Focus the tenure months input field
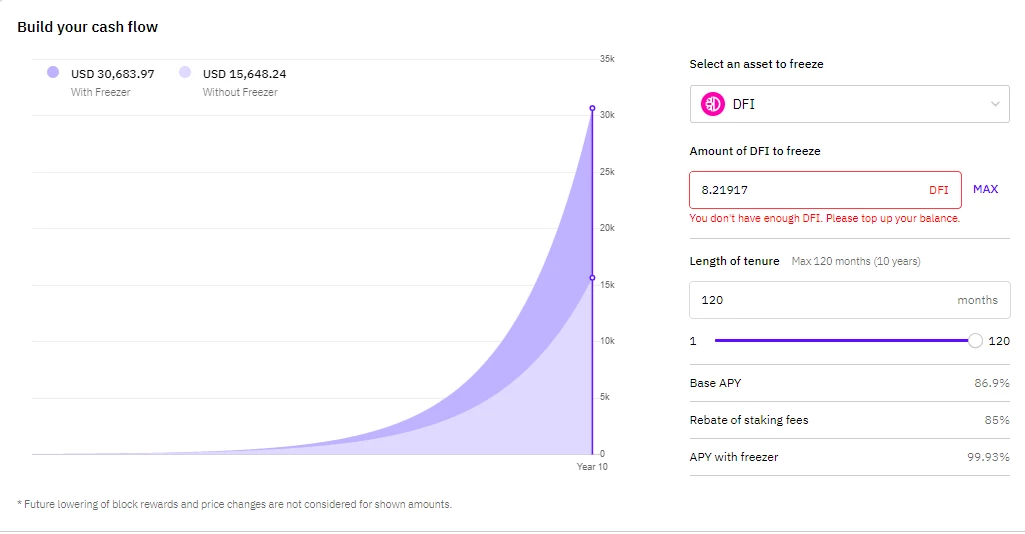 click(849, 300)
